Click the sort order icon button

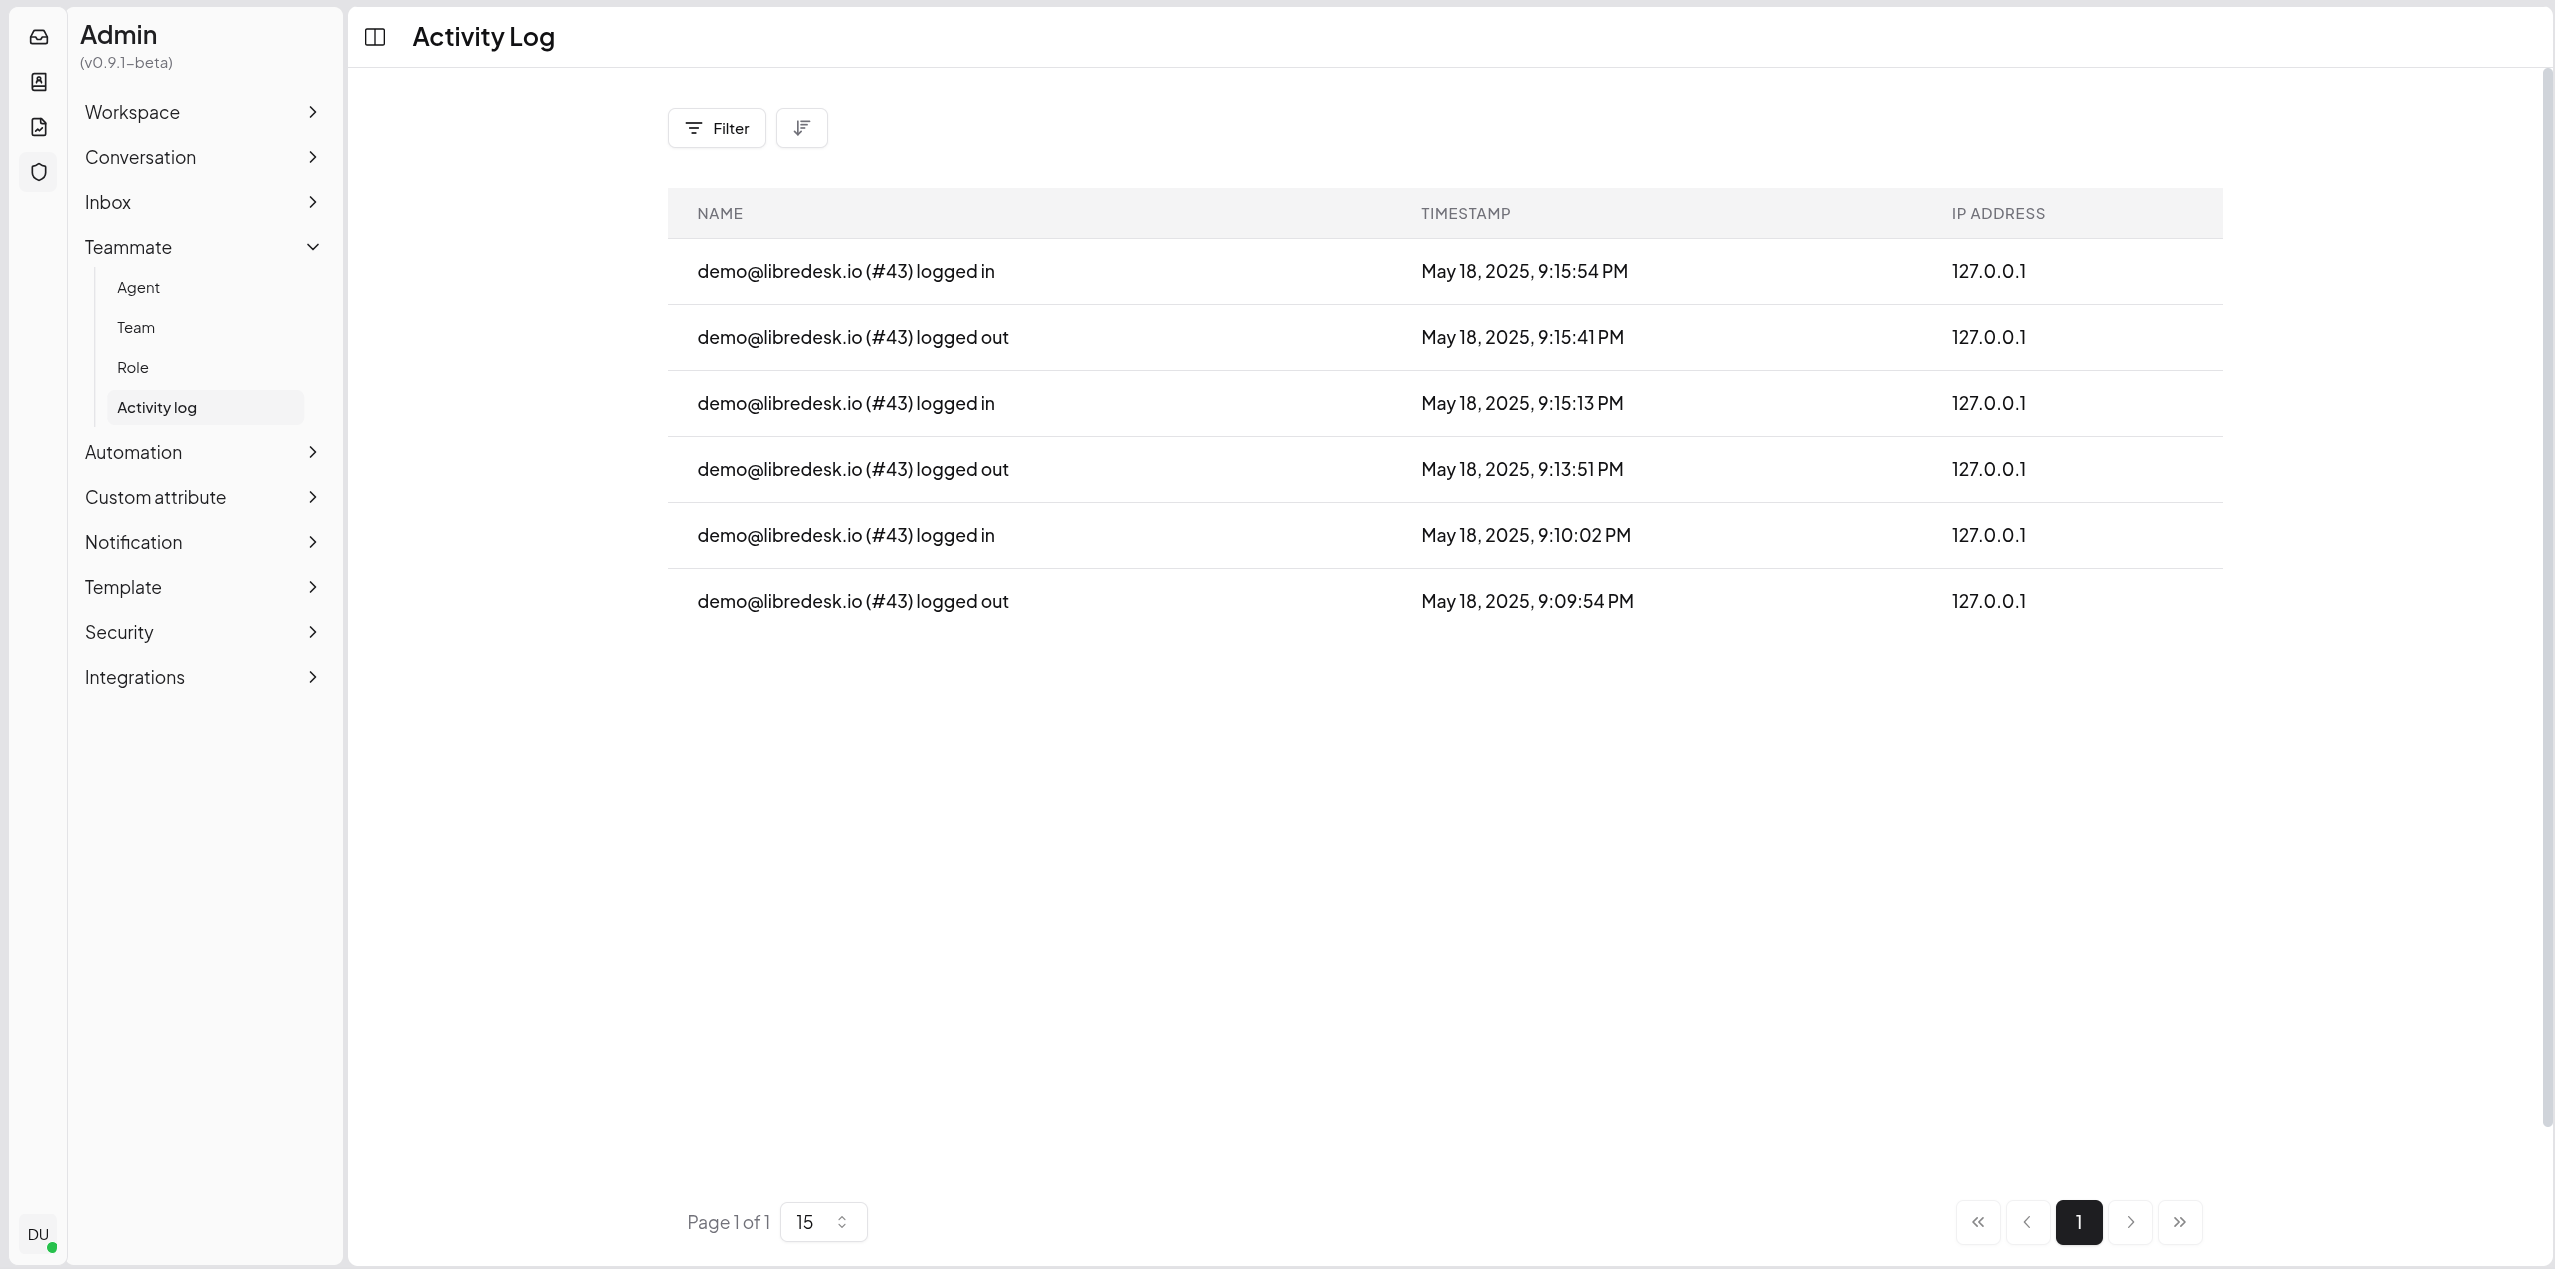tap(801, 128)
